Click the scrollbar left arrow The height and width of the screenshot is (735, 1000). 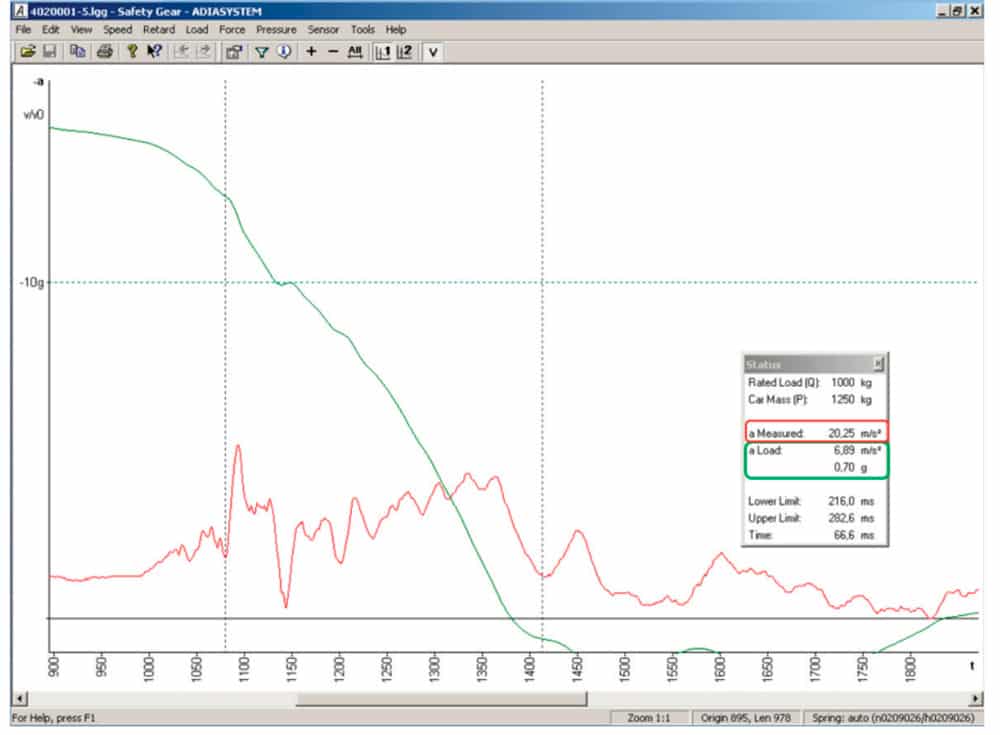[20, 699]
